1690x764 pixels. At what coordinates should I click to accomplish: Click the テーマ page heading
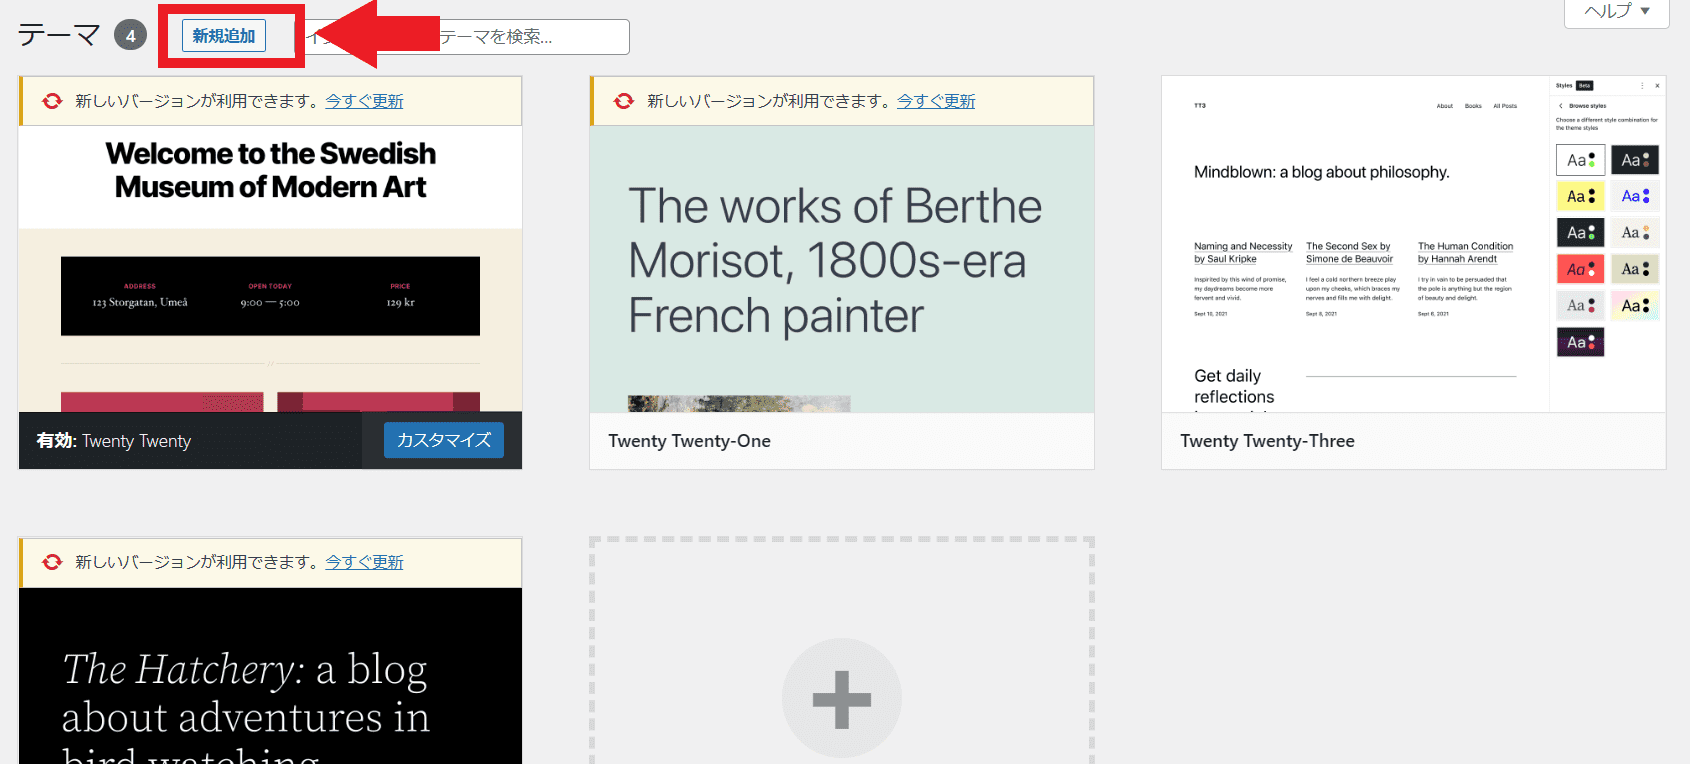[59, 36]
